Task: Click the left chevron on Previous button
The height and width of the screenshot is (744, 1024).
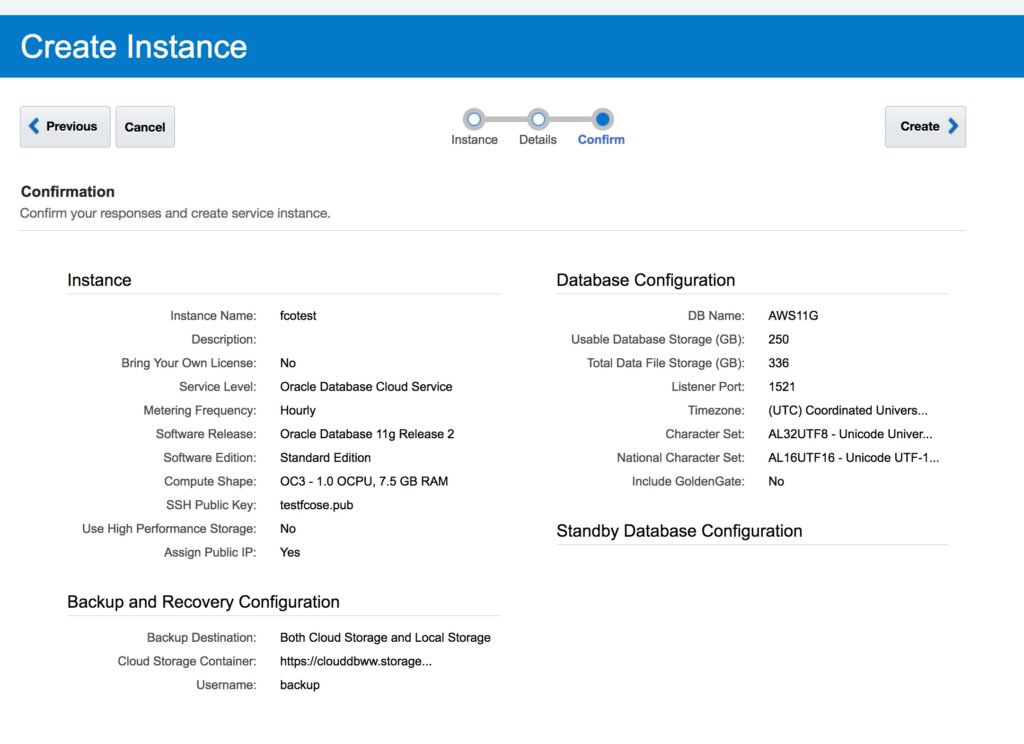Action: point(34,127)
